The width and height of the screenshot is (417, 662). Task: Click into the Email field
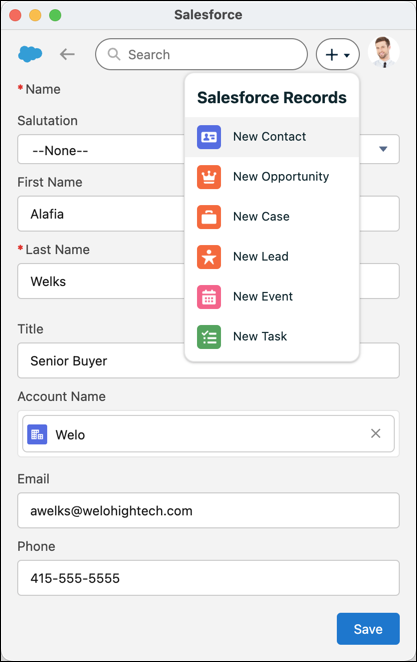(208, 510)
